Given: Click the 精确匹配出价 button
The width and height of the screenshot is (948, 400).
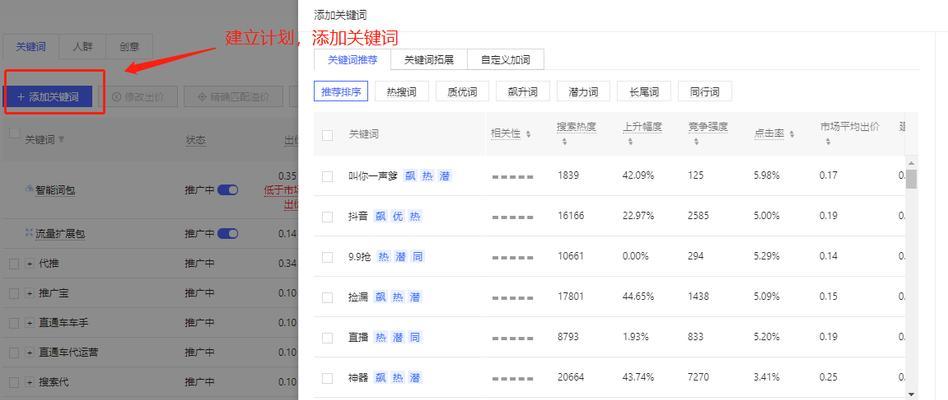Looking at the screenshot, I should click(233, 97).
